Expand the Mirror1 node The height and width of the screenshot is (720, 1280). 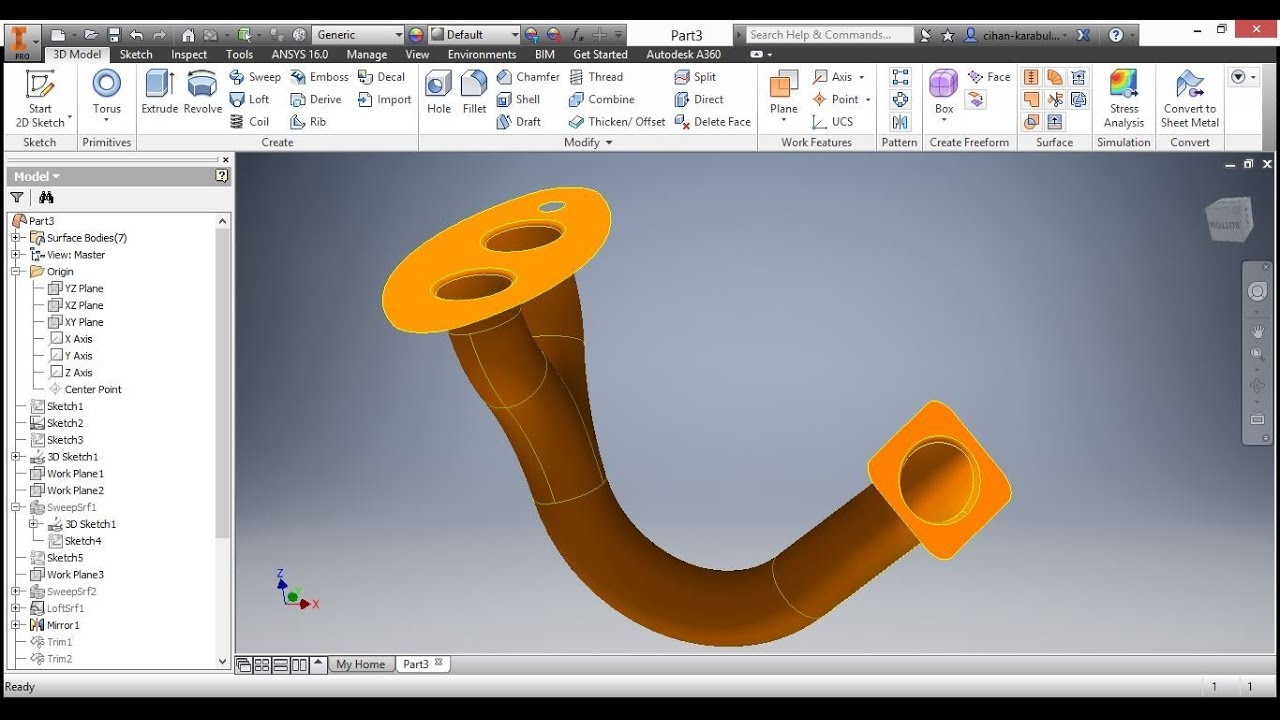click(16, 625)
